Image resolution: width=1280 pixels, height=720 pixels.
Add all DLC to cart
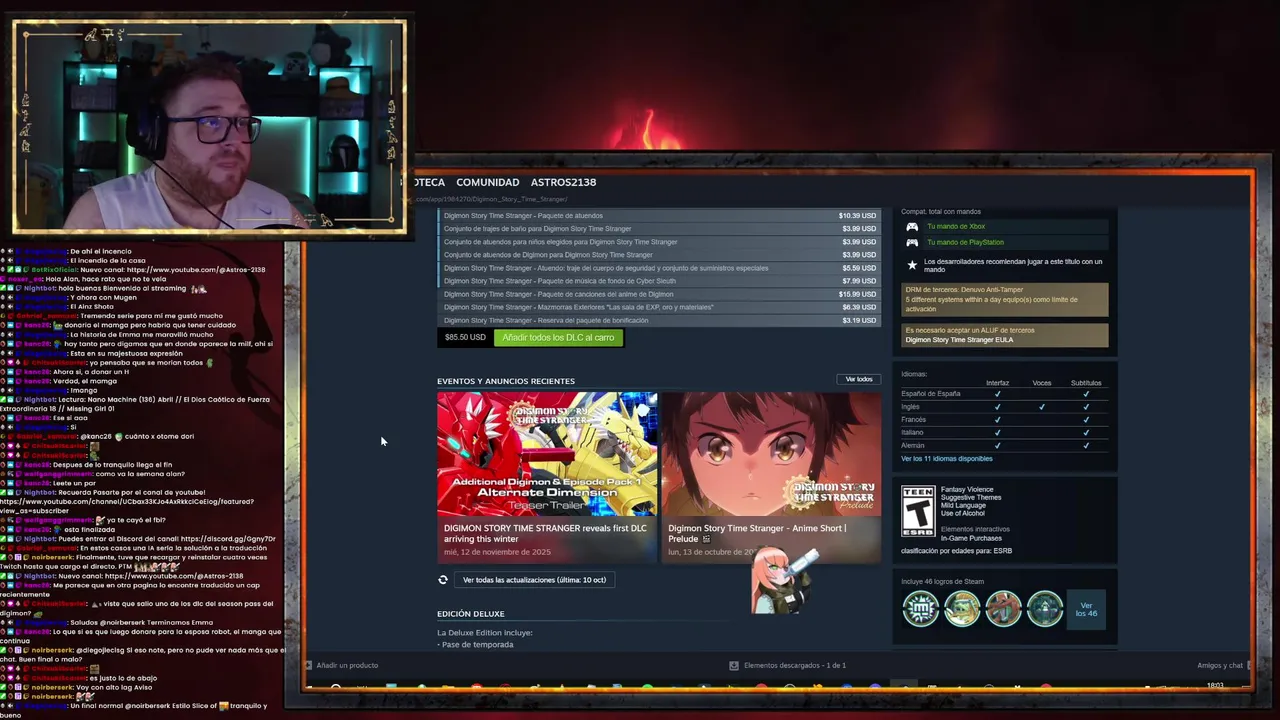tap(558, 338)
